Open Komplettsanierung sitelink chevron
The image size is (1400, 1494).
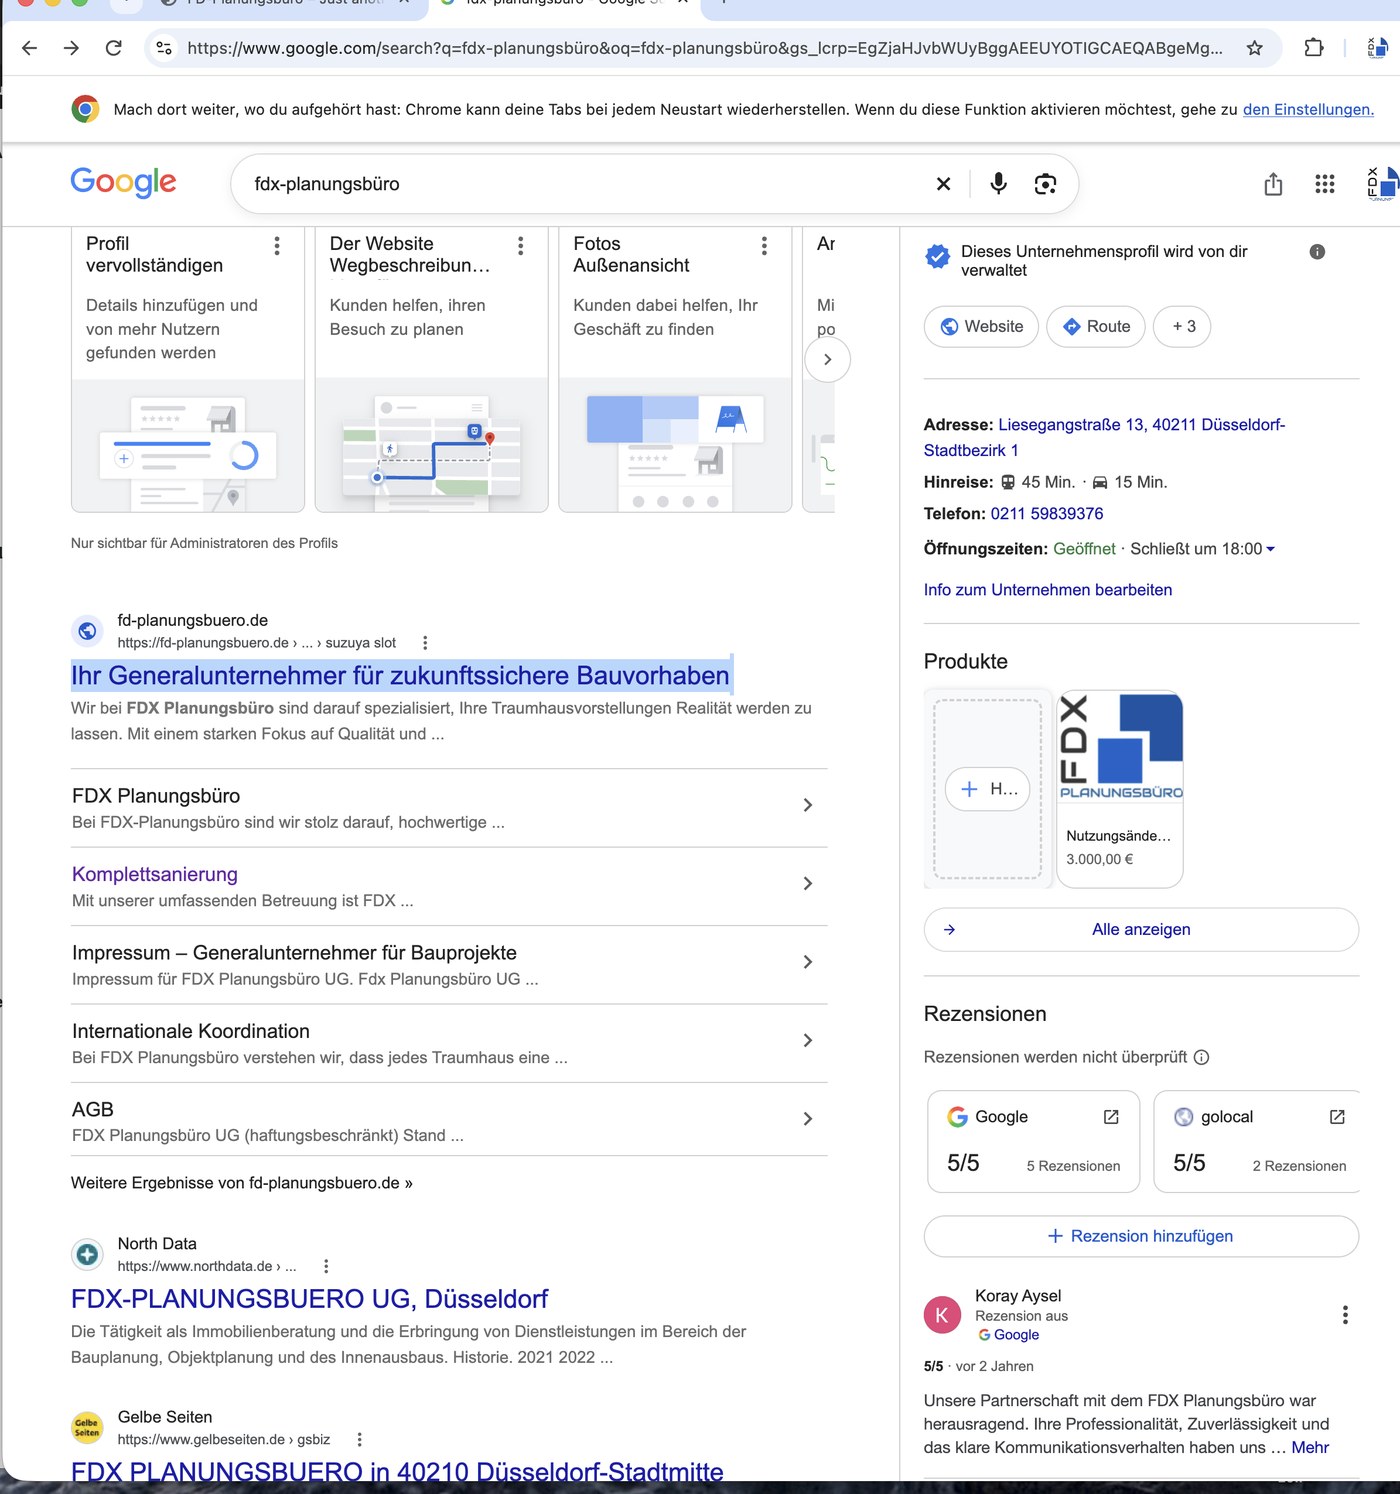(x=808, y=883)
